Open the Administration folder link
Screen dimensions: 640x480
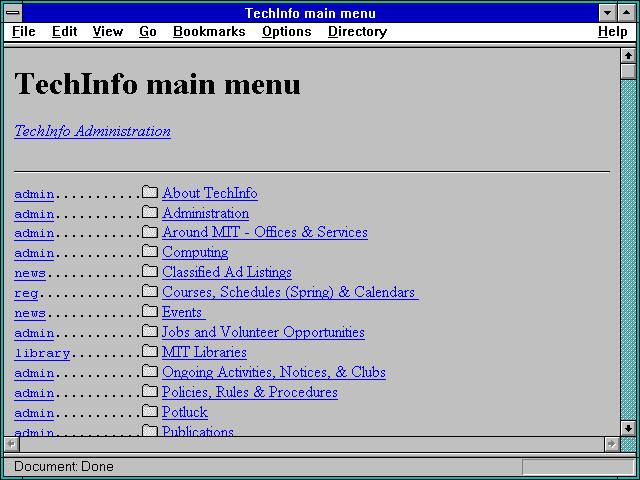tap(205, 213)
